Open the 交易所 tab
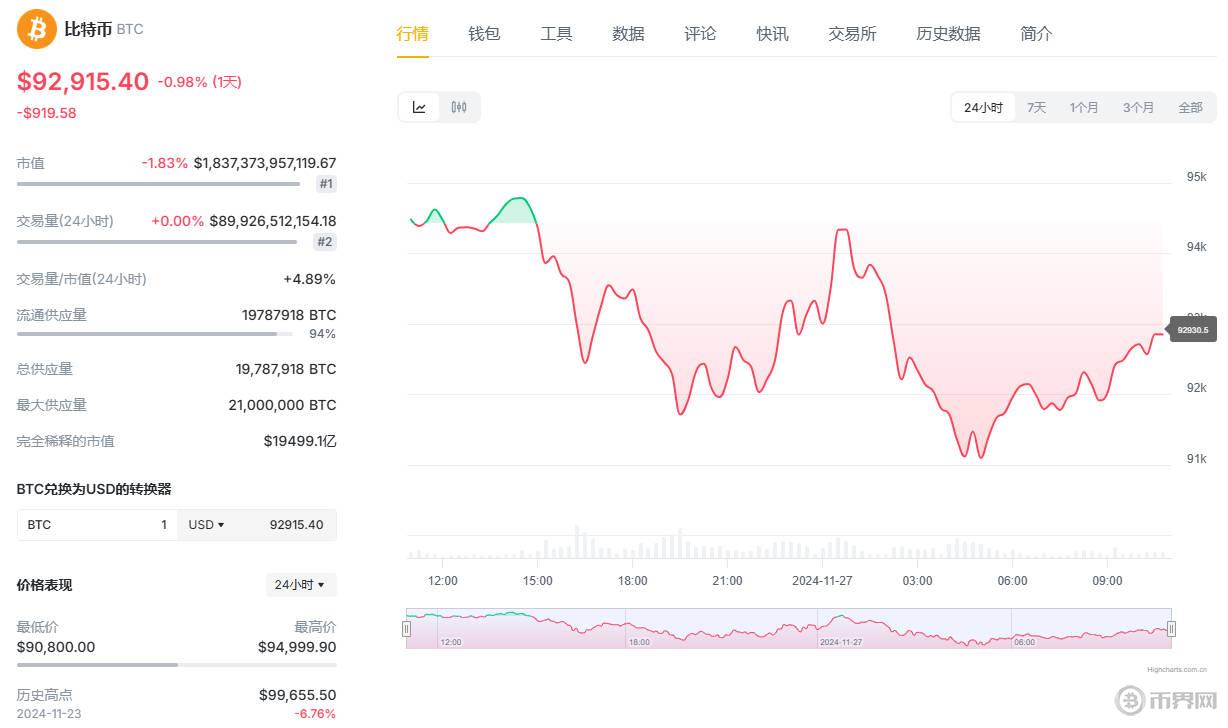This screenshot has height=728, width=1228. 852,33
